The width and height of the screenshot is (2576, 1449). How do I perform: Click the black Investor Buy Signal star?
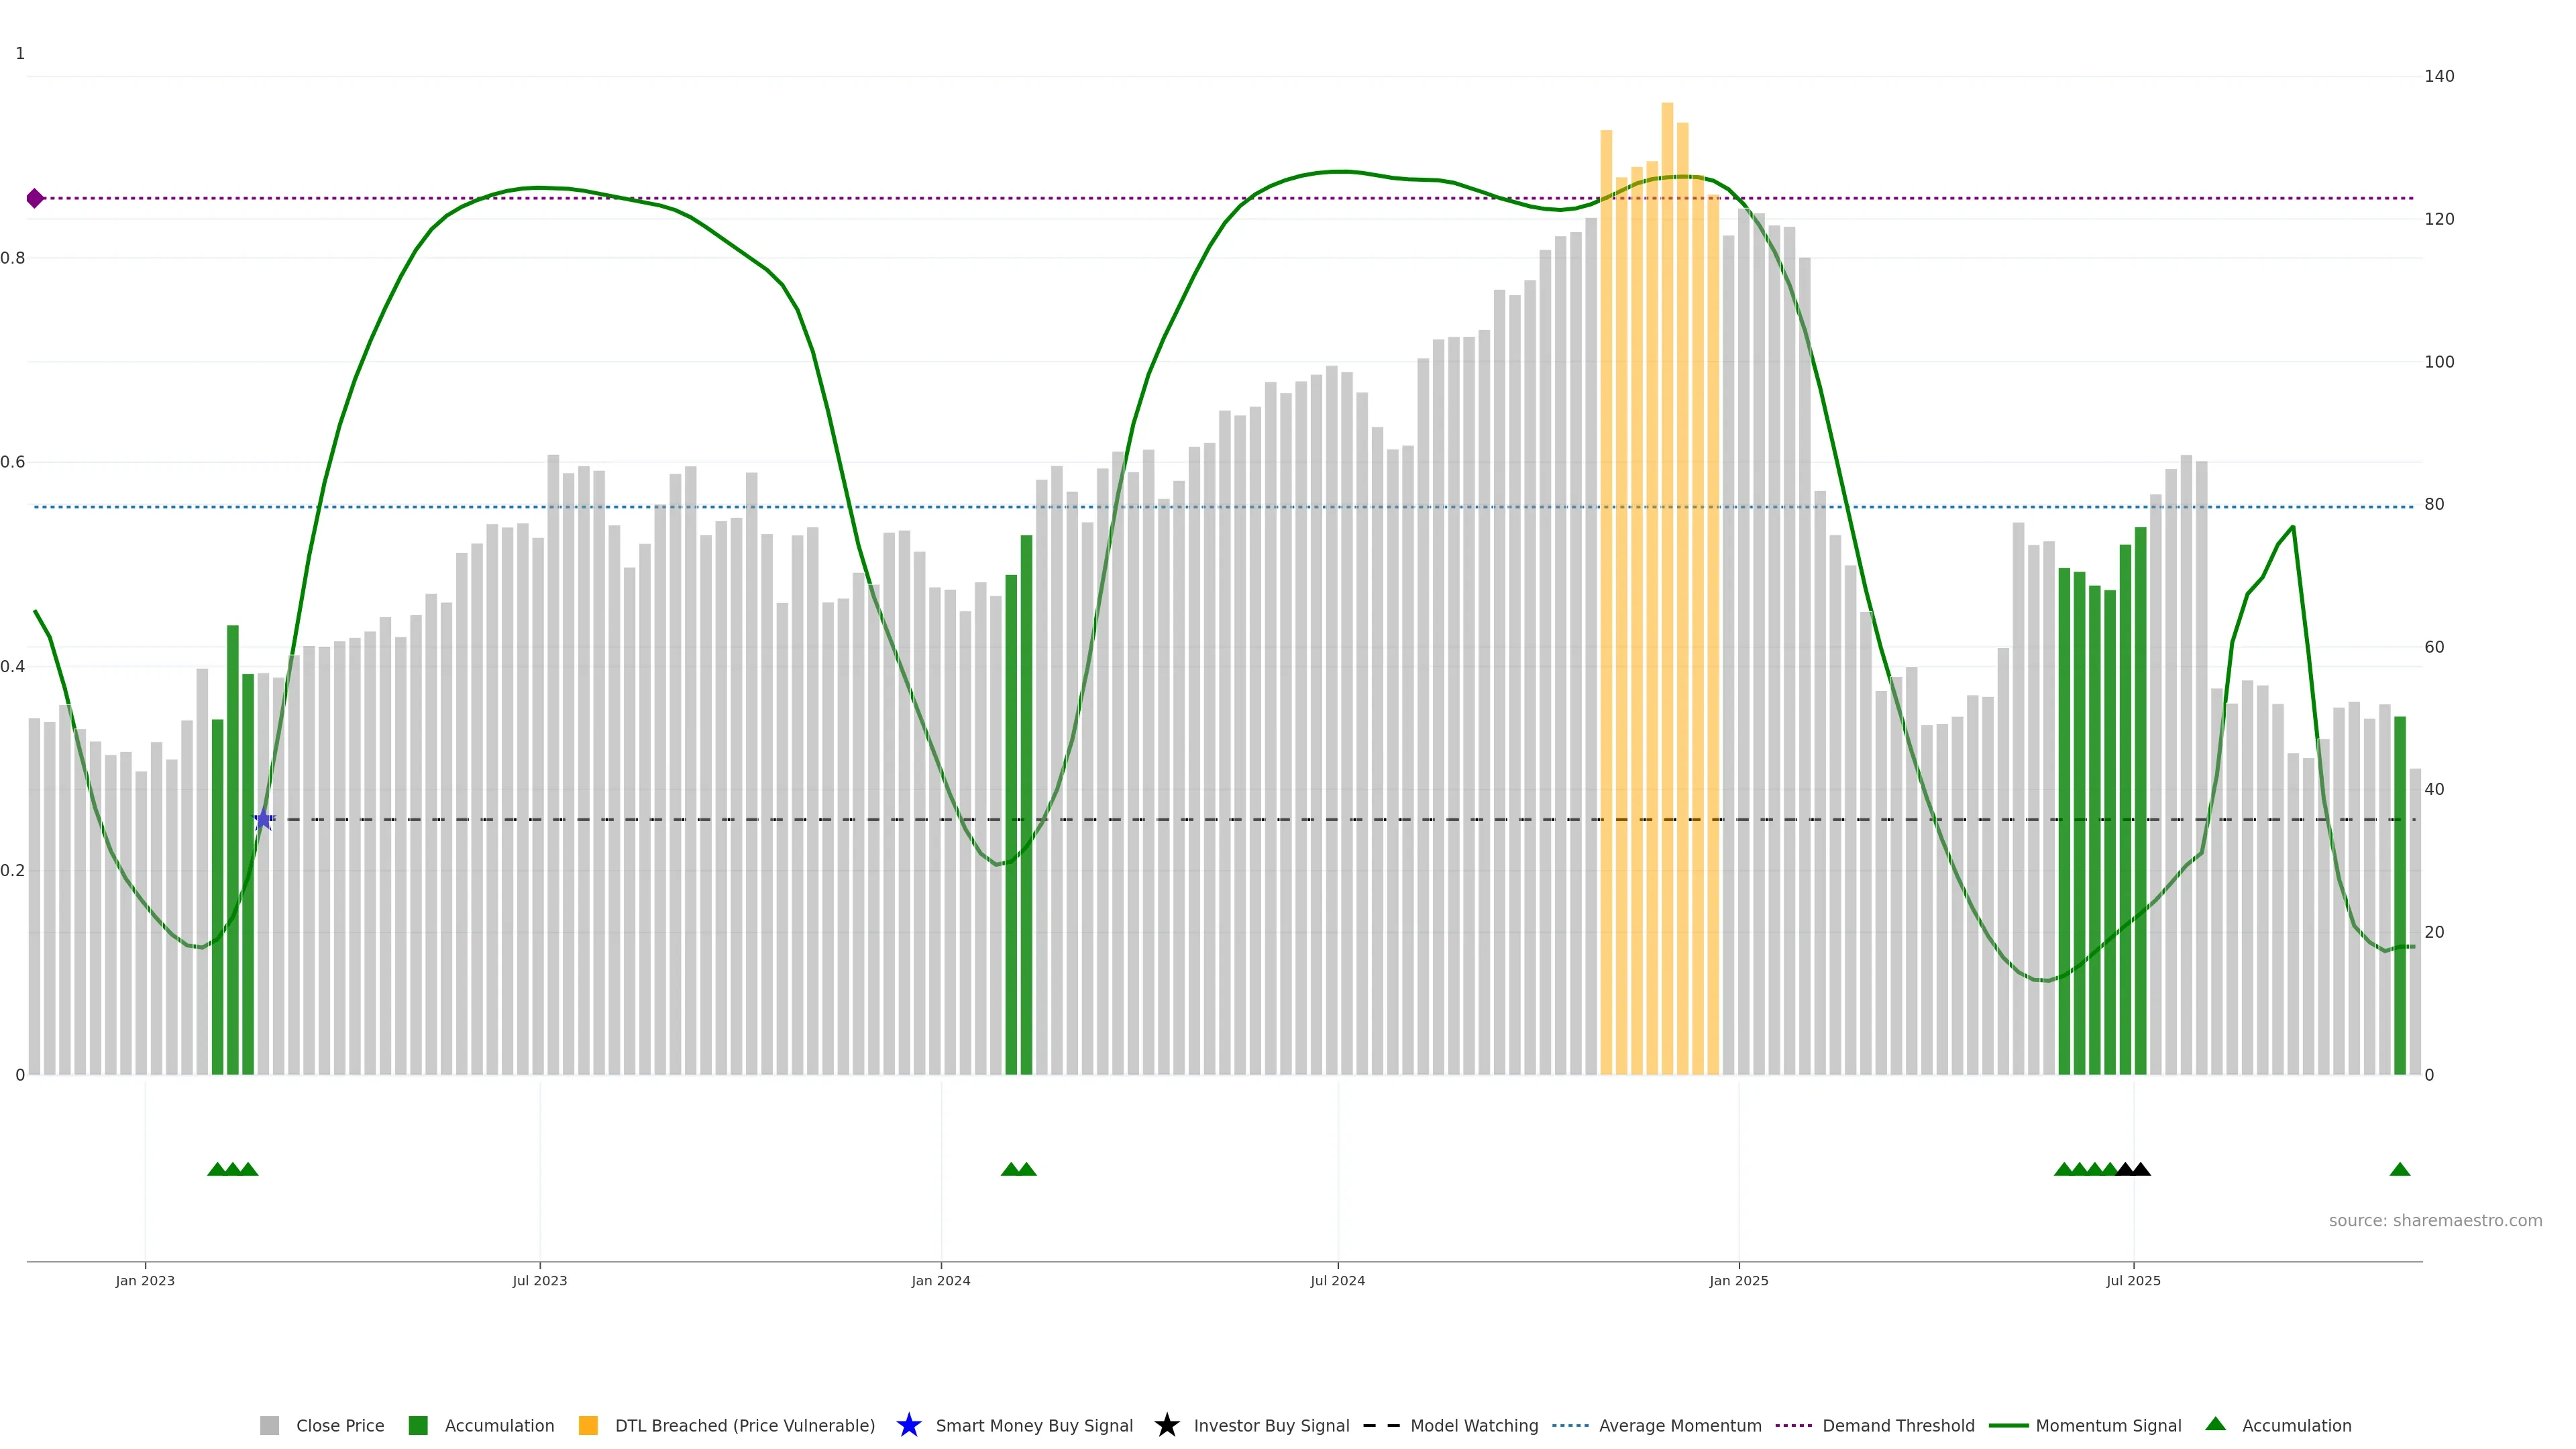tap(1166, 1425)
